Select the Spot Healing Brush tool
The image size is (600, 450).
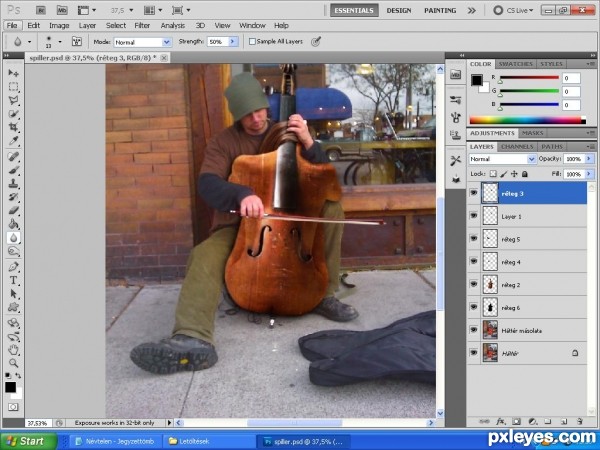pyautogui.click(x=13, y=157)
